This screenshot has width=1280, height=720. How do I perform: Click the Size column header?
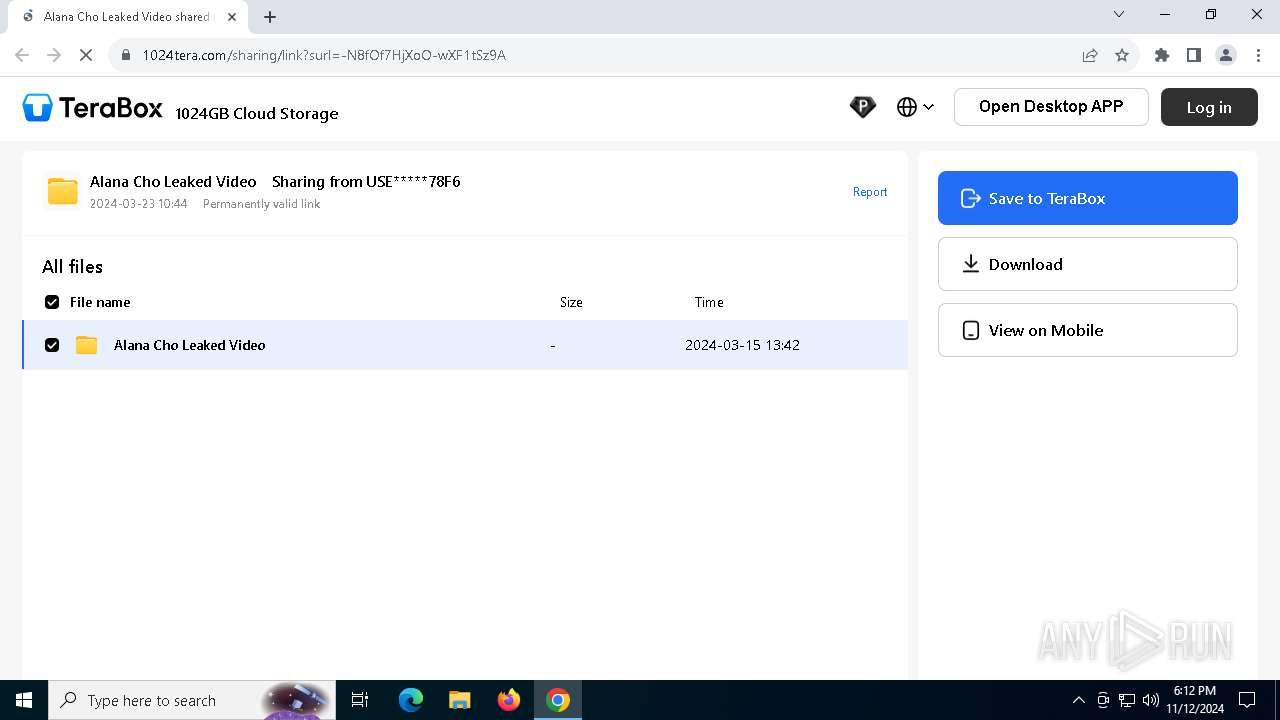pyautogui.click(x=571, y=302)
